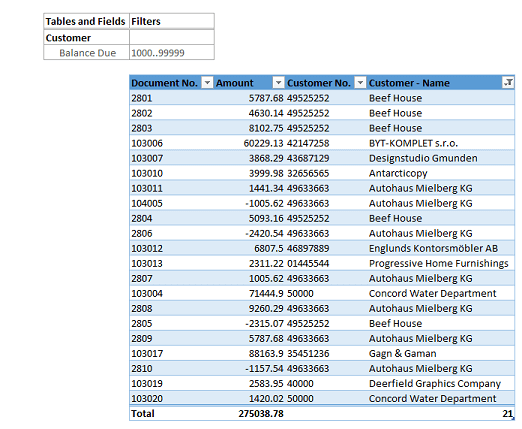Screen dimensions: 522x429
Task: Select customer number 32656565 cell
Action: pyautogui.click(x=326, y=173)
